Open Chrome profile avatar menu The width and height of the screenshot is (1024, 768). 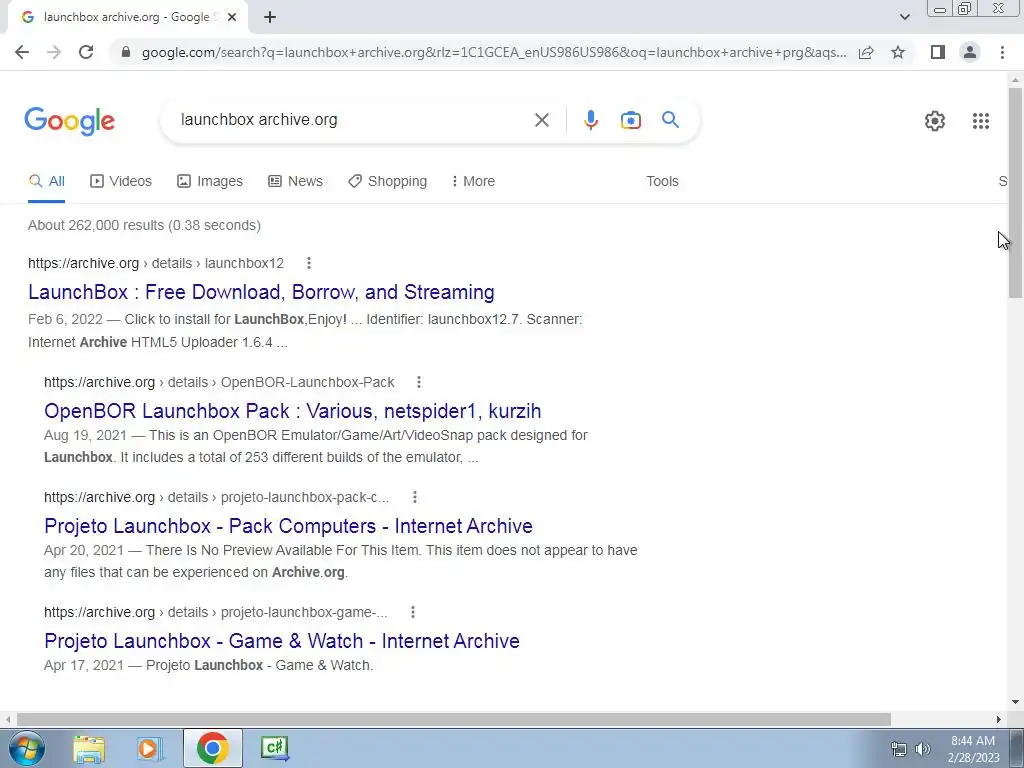point(970,52)
